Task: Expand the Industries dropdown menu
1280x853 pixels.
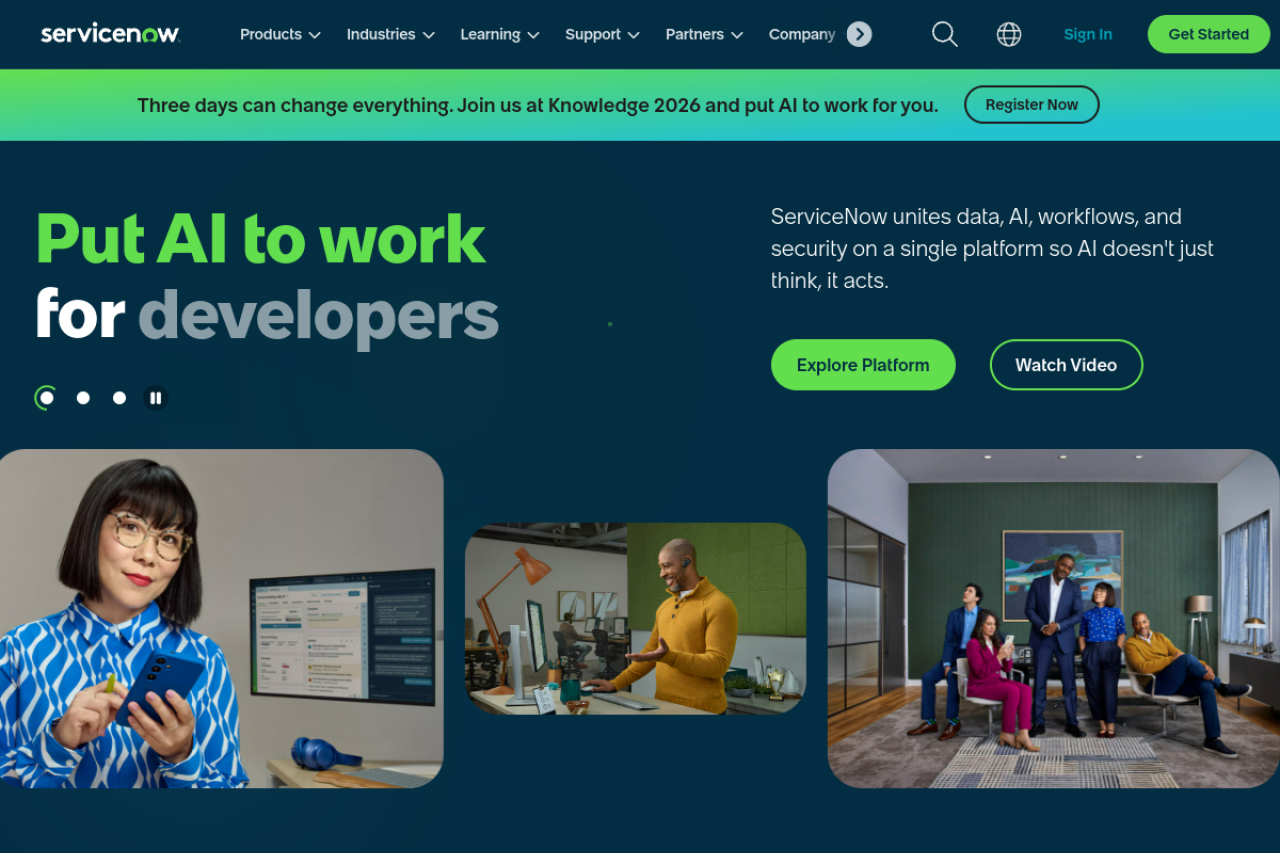Action: (390, 34)
